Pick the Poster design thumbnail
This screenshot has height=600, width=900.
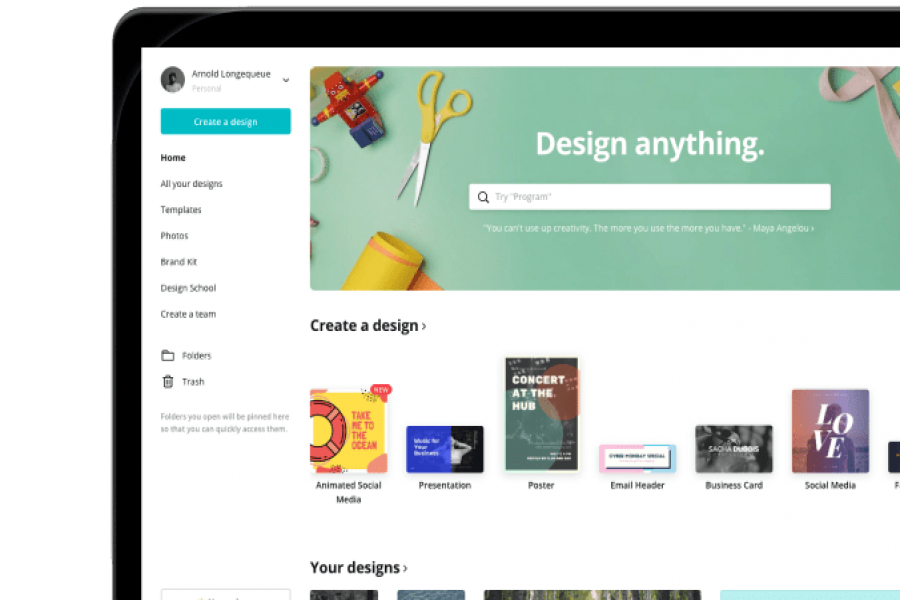click(x=541, y=414)
